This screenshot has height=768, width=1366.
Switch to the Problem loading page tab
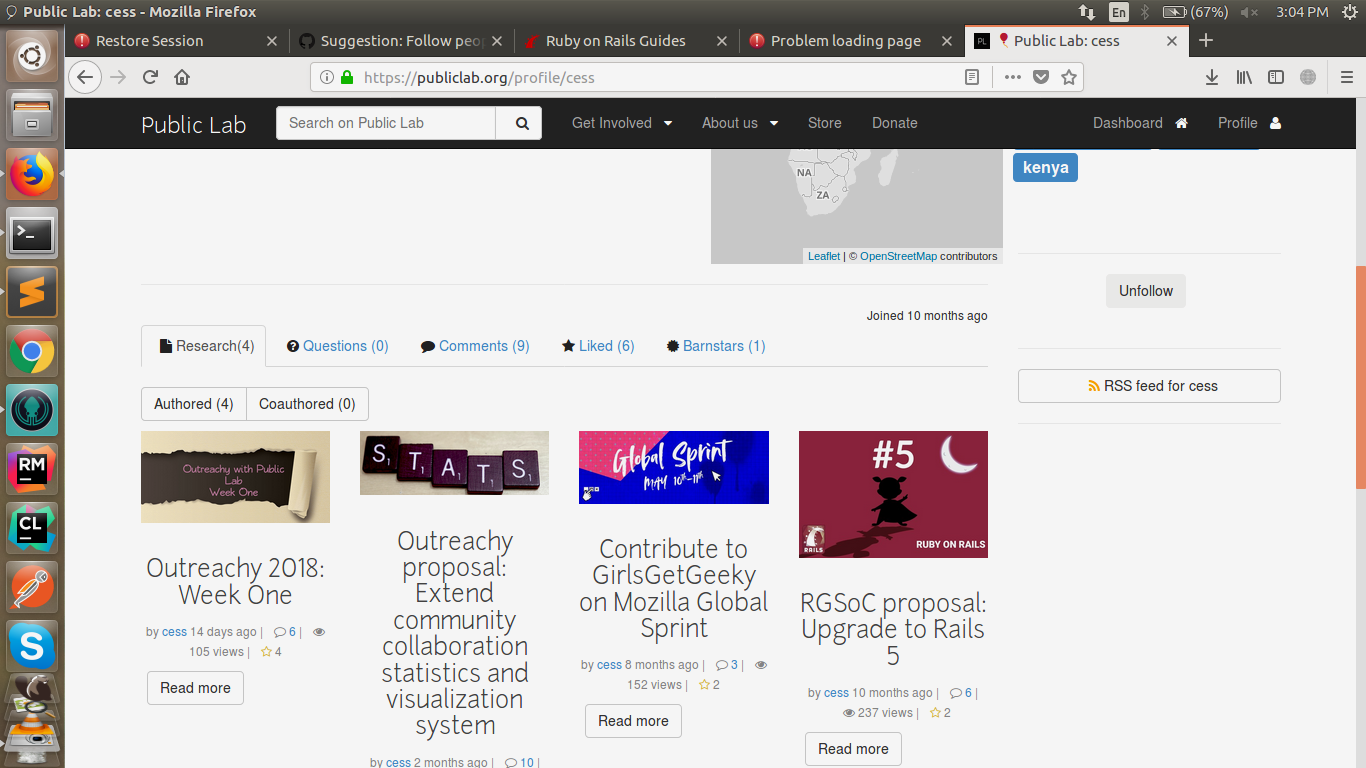(x=851, y=41)
